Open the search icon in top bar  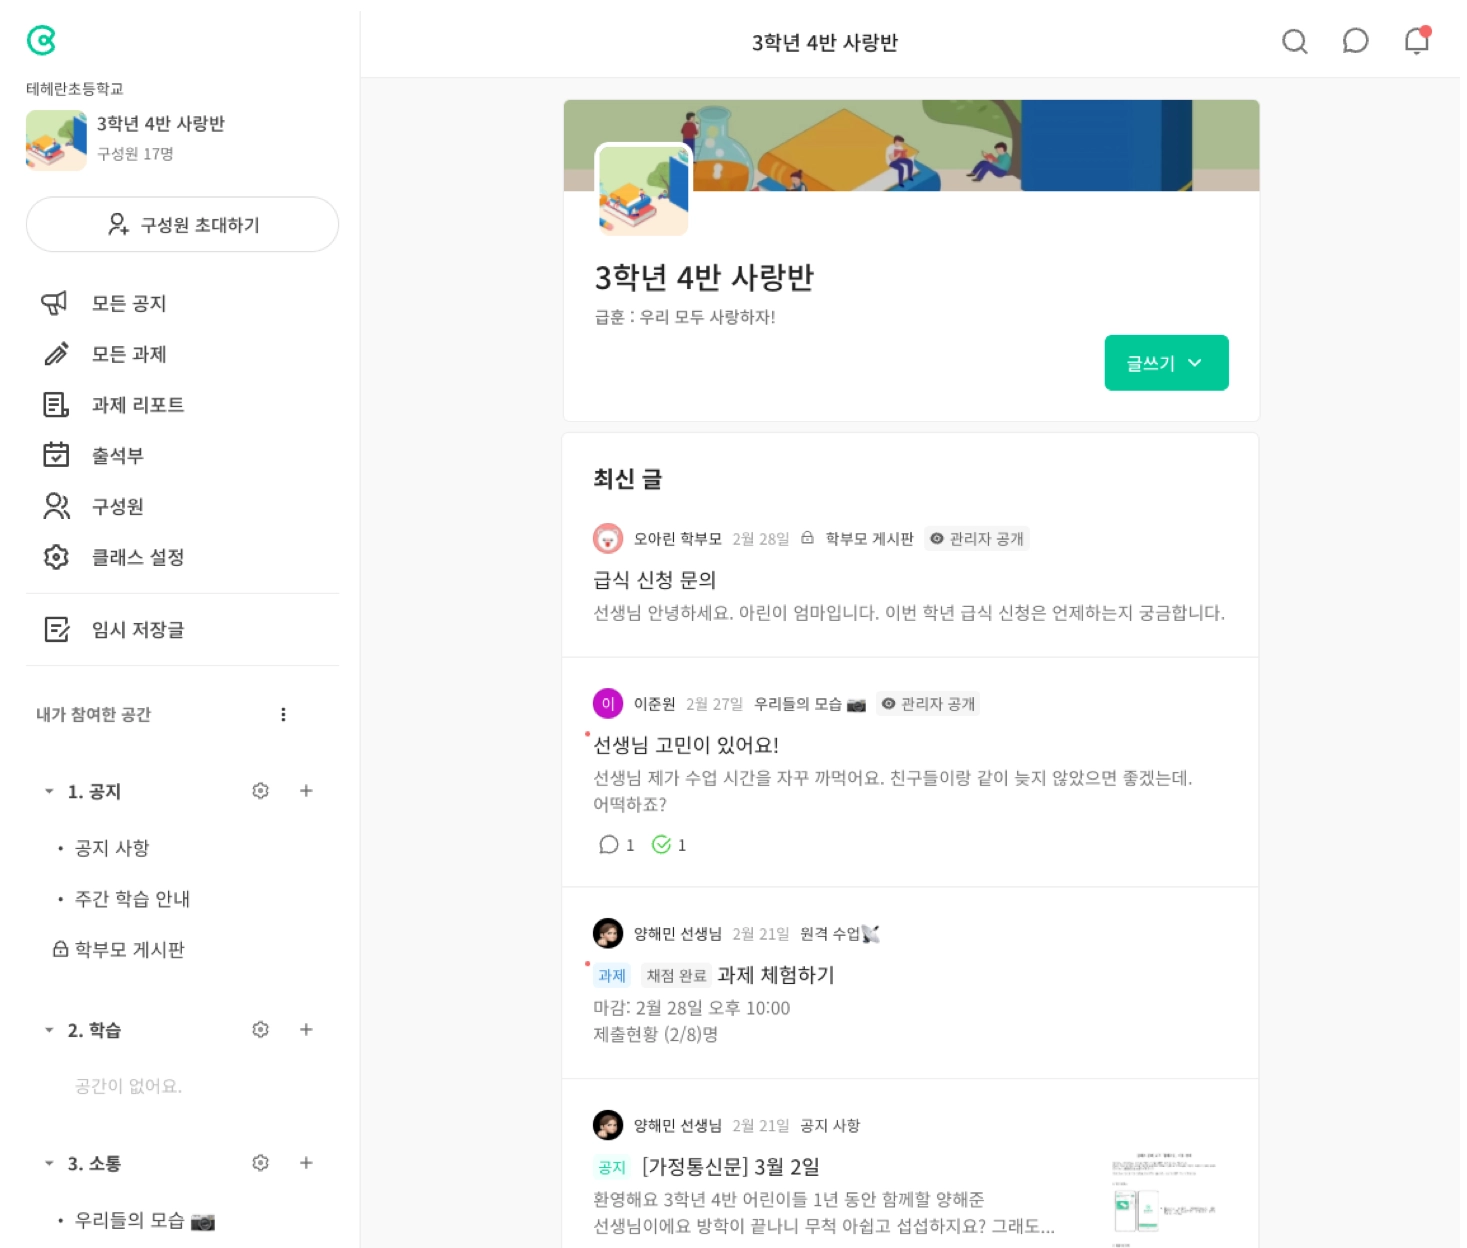1294,41
